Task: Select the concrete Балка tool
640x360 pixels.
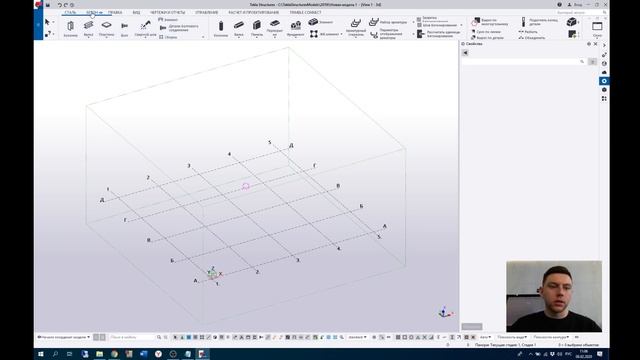Action: click(x=239, y=29)
